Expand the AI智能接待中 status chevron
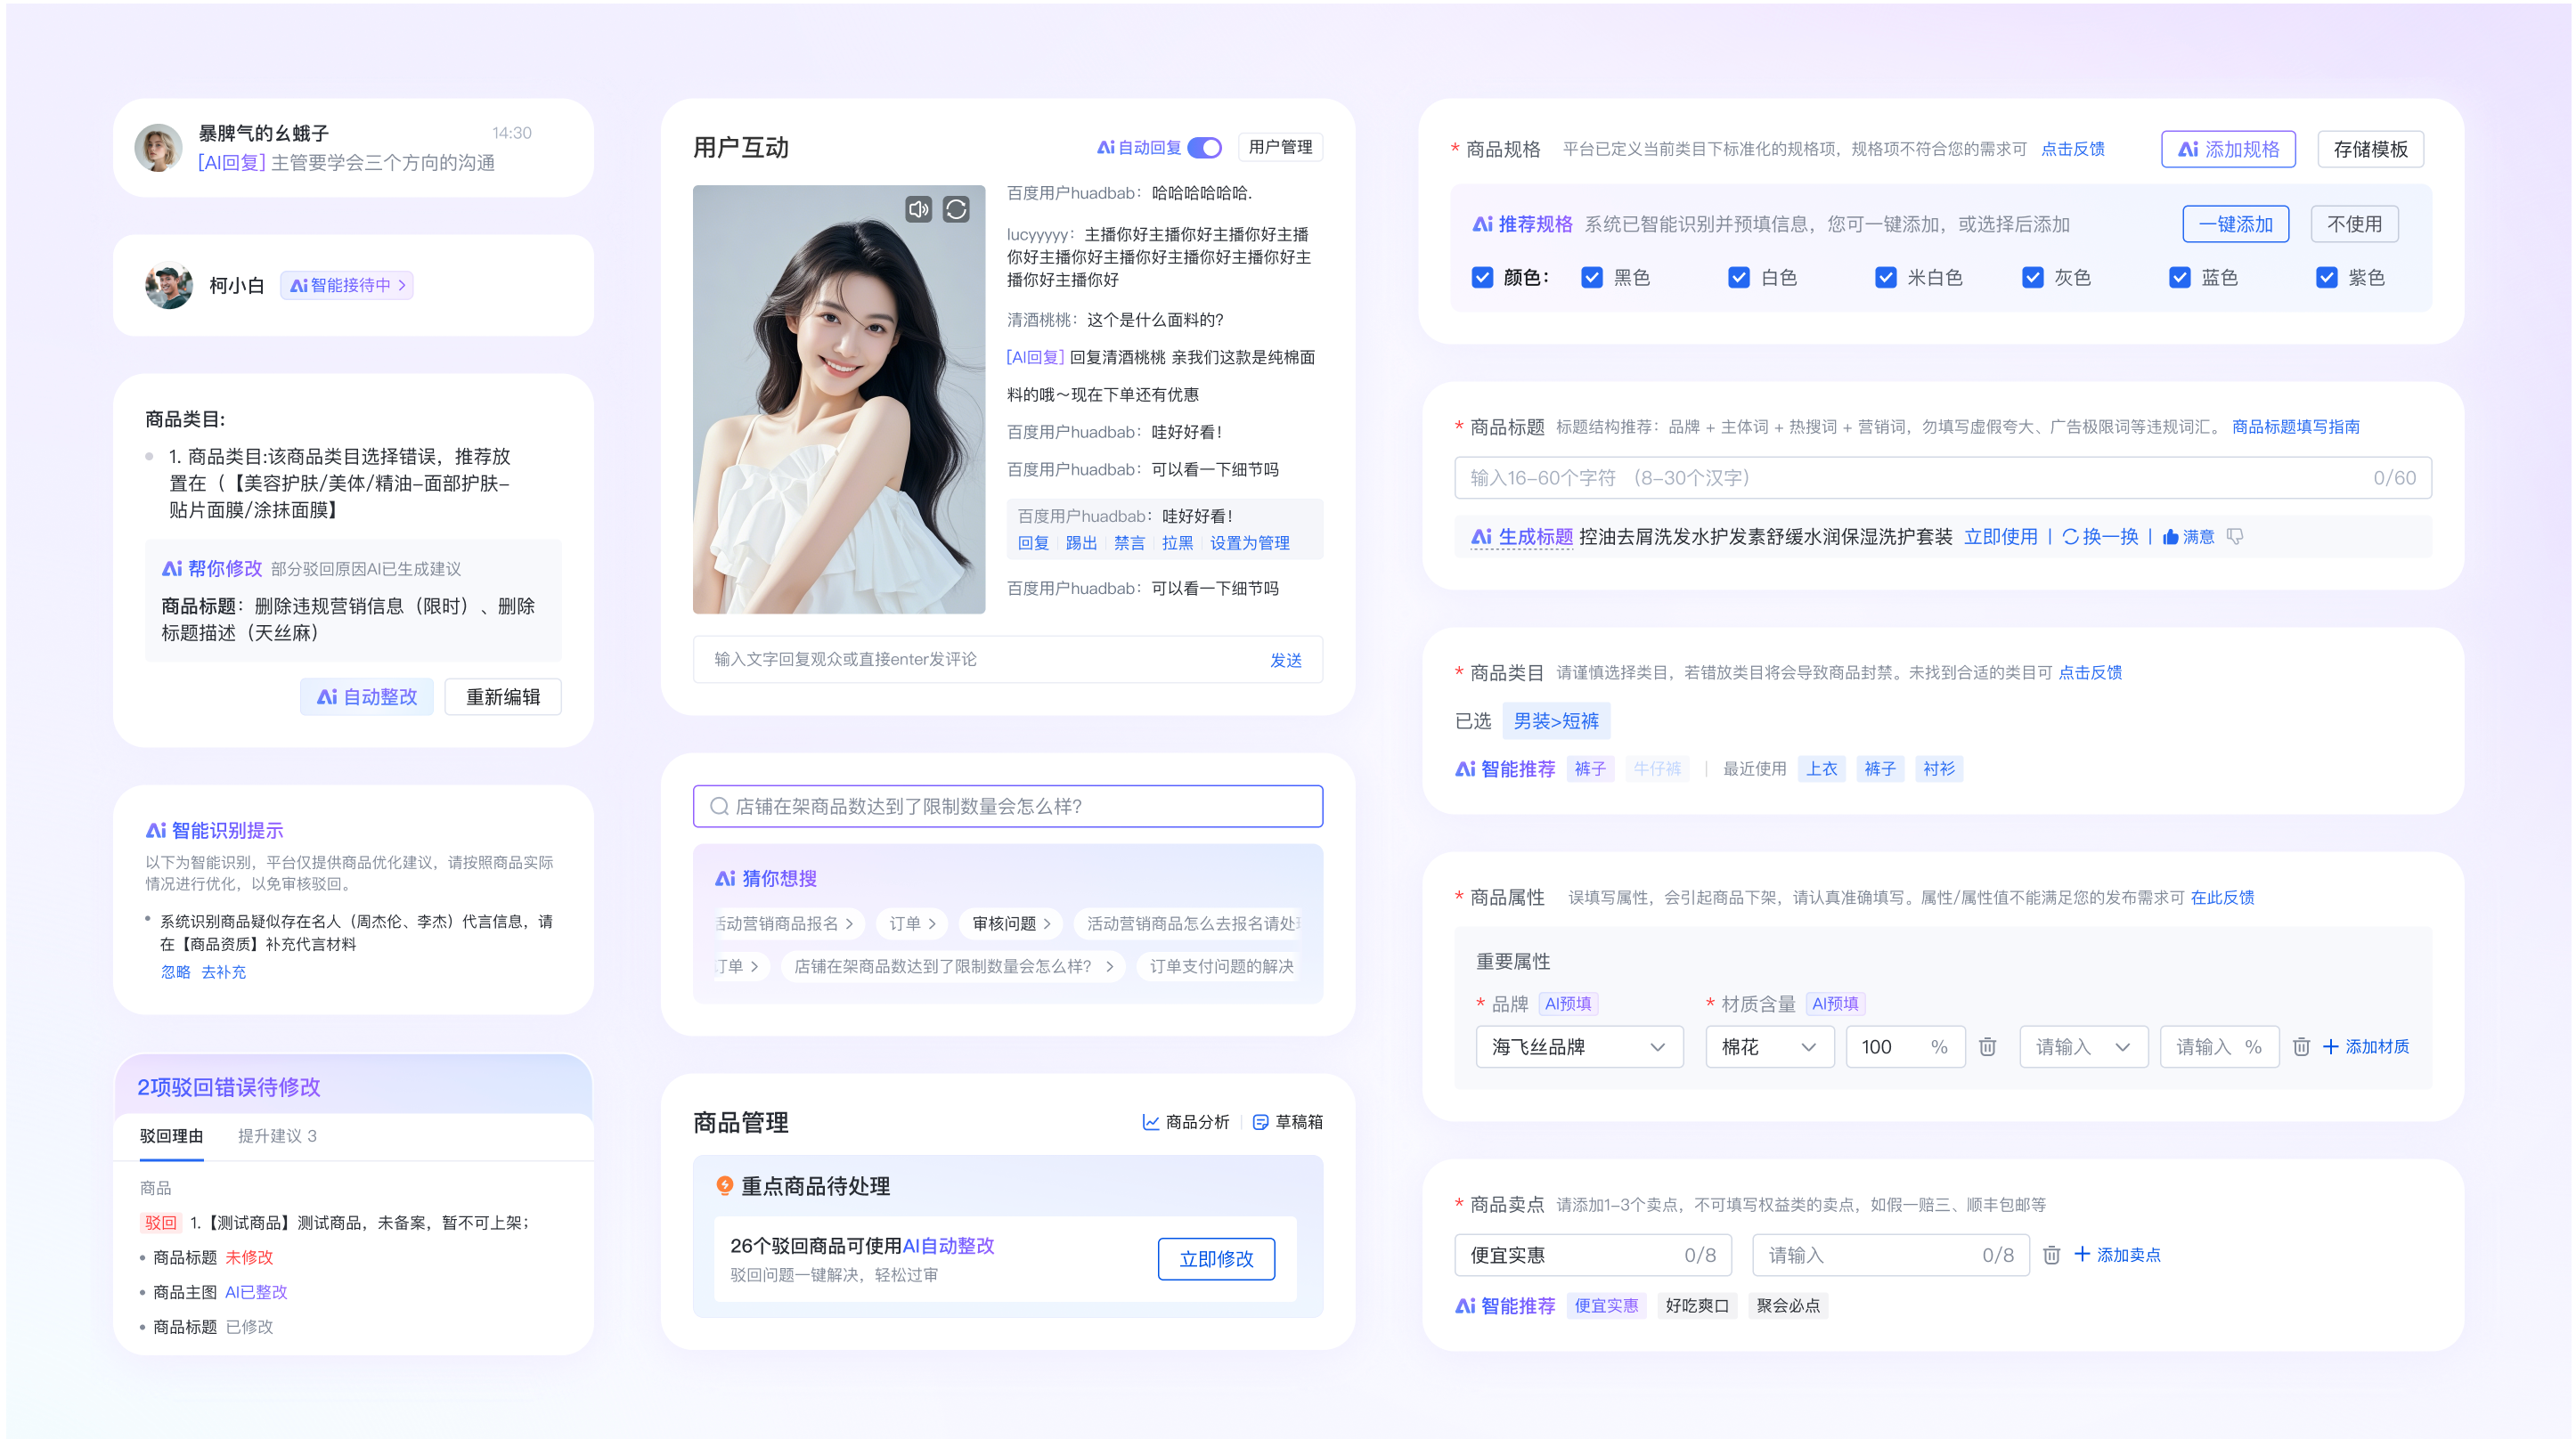The image size is (2576, 1439). click(x=402, y=285)
